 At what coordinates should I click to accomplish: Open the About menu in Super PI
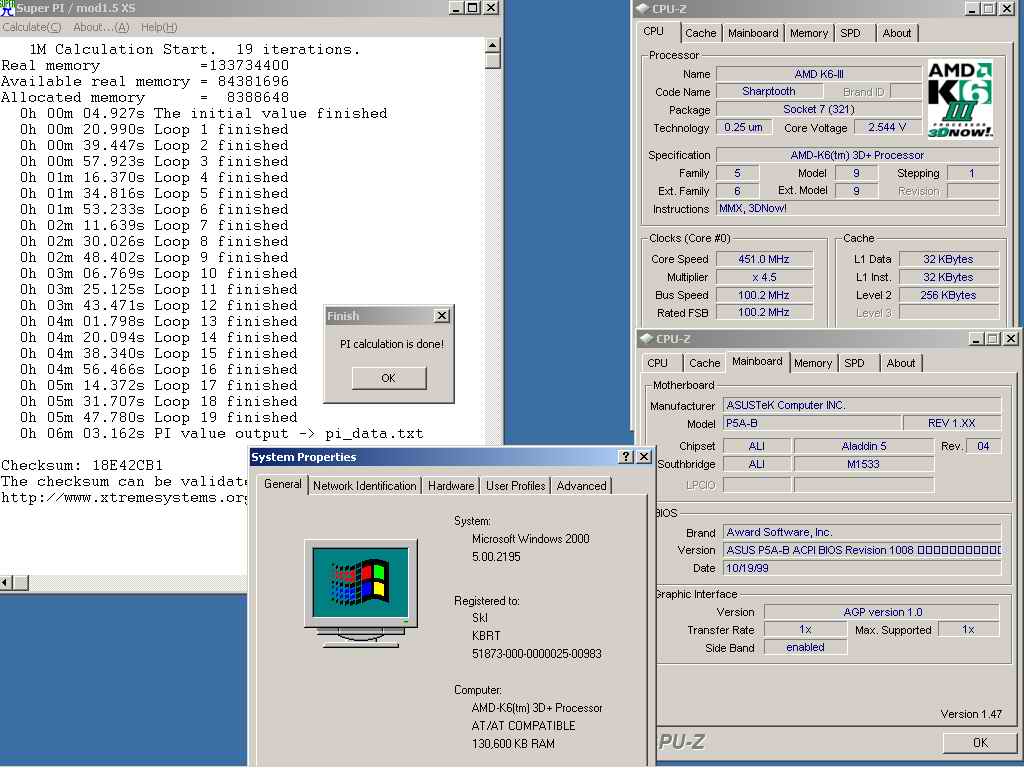tap(101, 27)
